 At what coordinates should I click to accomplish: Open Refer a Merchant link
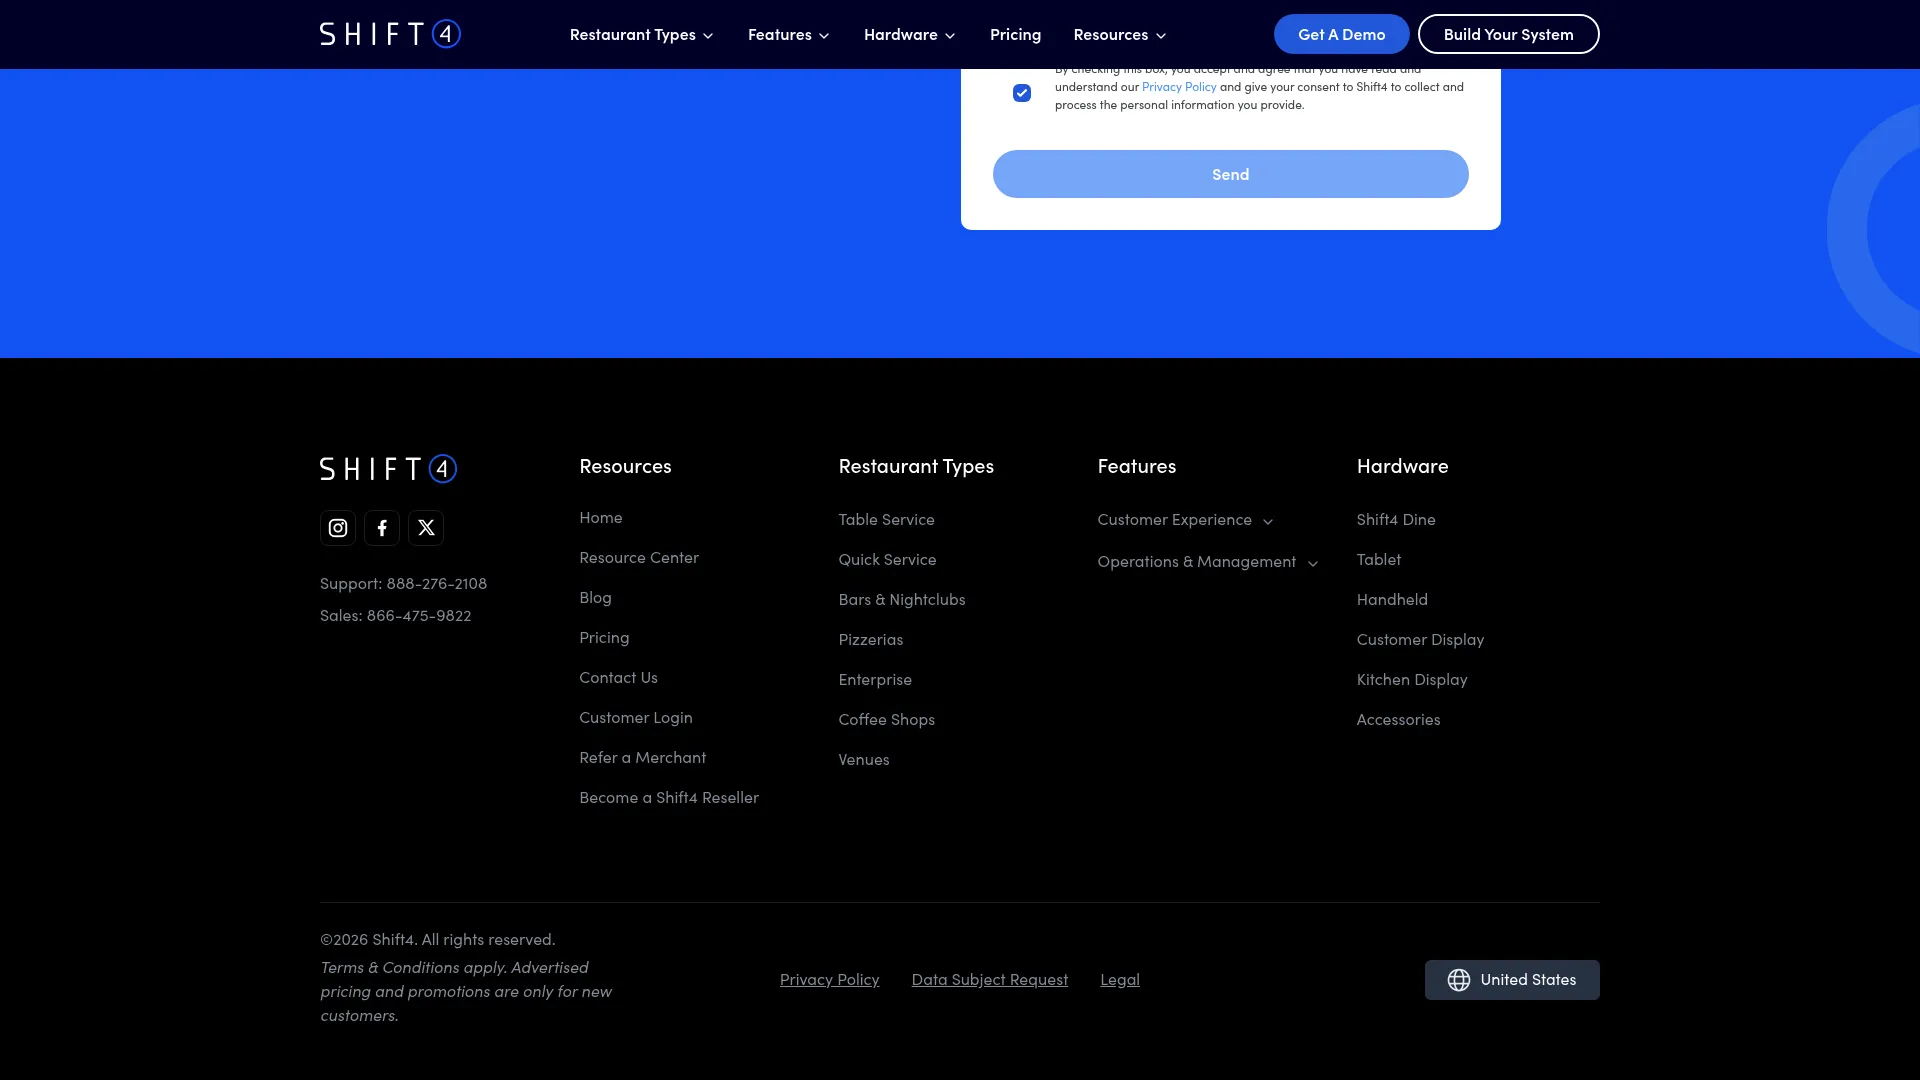[643, 758]
